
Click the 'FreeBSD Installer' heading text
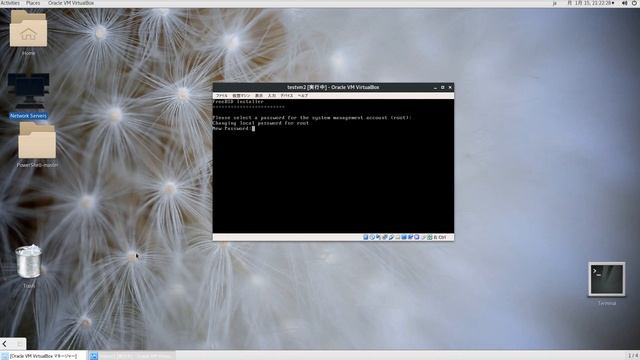pos(238,102)
